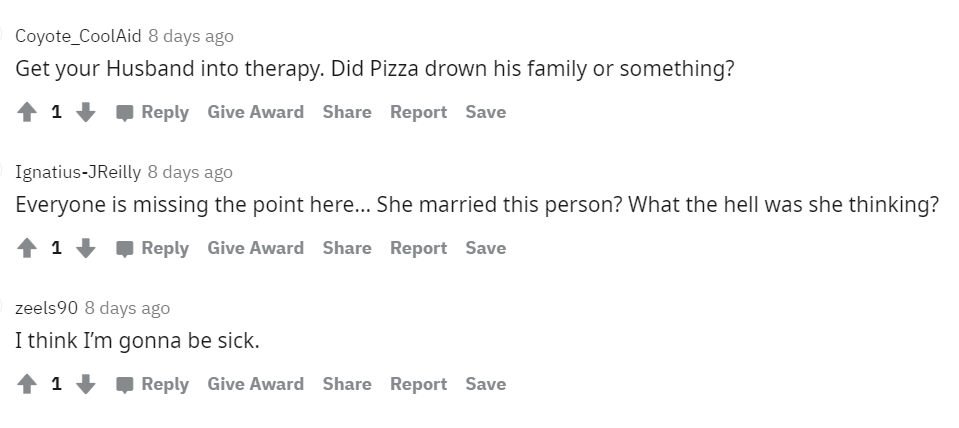Downvote zeels90's comment
This screenshot has width=959, height=428.
point(85,385)
